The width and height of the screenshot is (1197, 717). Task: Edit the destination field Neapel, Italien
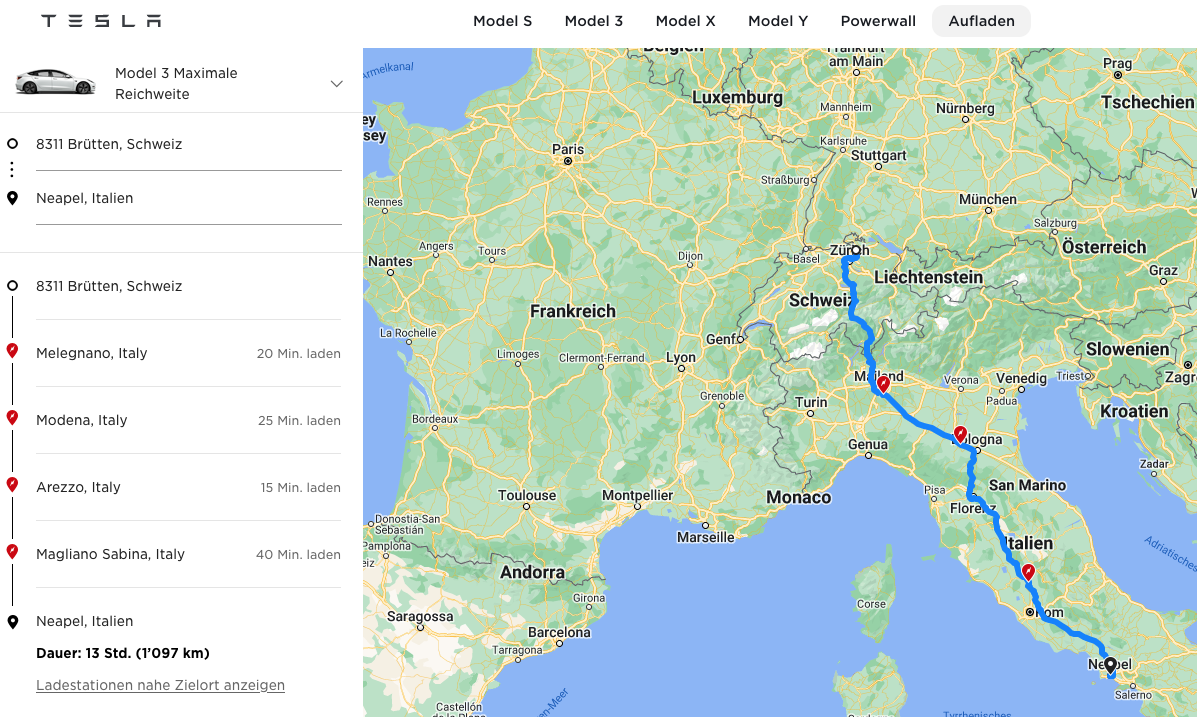pyautogui.click(x=189, y=199)
